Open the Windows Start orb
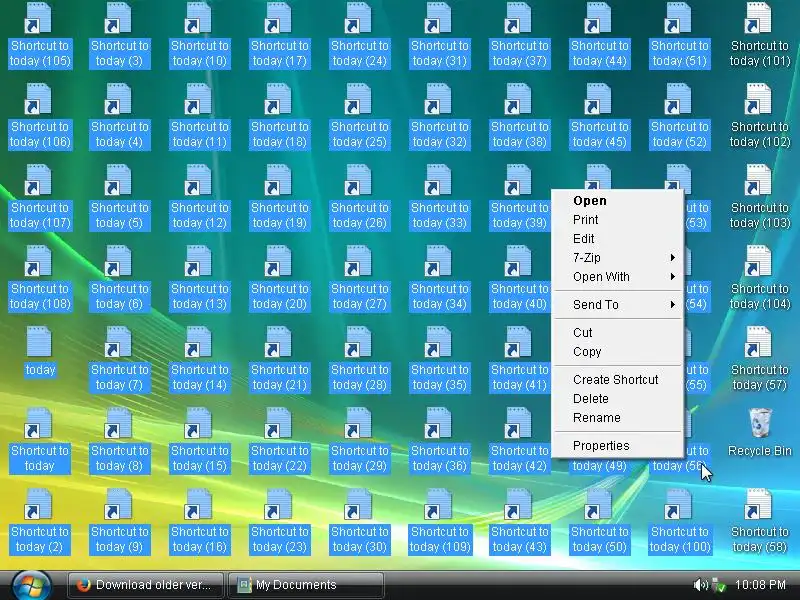The width and height of the screenshot is (800, 600). pyautogui.click(x=32, y=585)
